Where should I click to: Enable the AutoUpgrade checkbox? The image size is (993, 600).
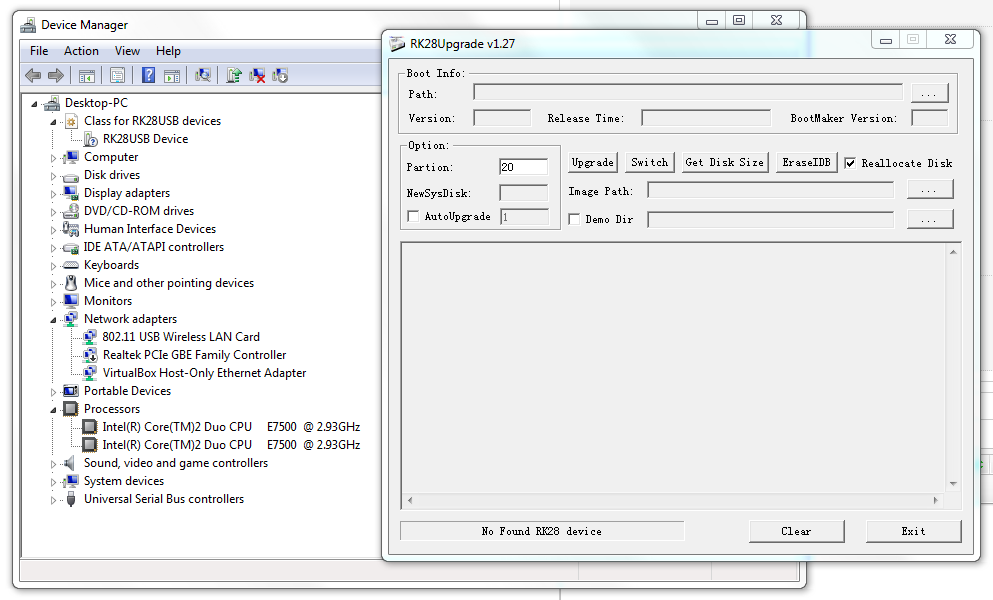[x=413, y=216]
